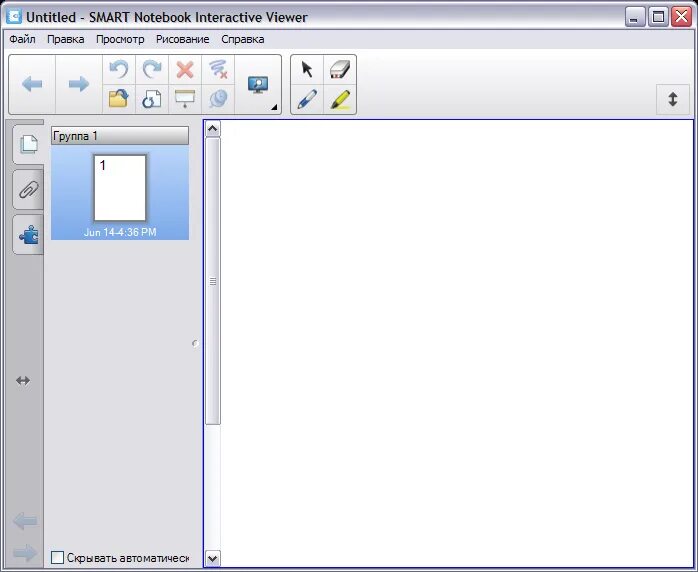Image resolution: width=698 pixels, height=572 pixels.
Task: Click the Screen Shade icon
Action: tap(185, 99)
